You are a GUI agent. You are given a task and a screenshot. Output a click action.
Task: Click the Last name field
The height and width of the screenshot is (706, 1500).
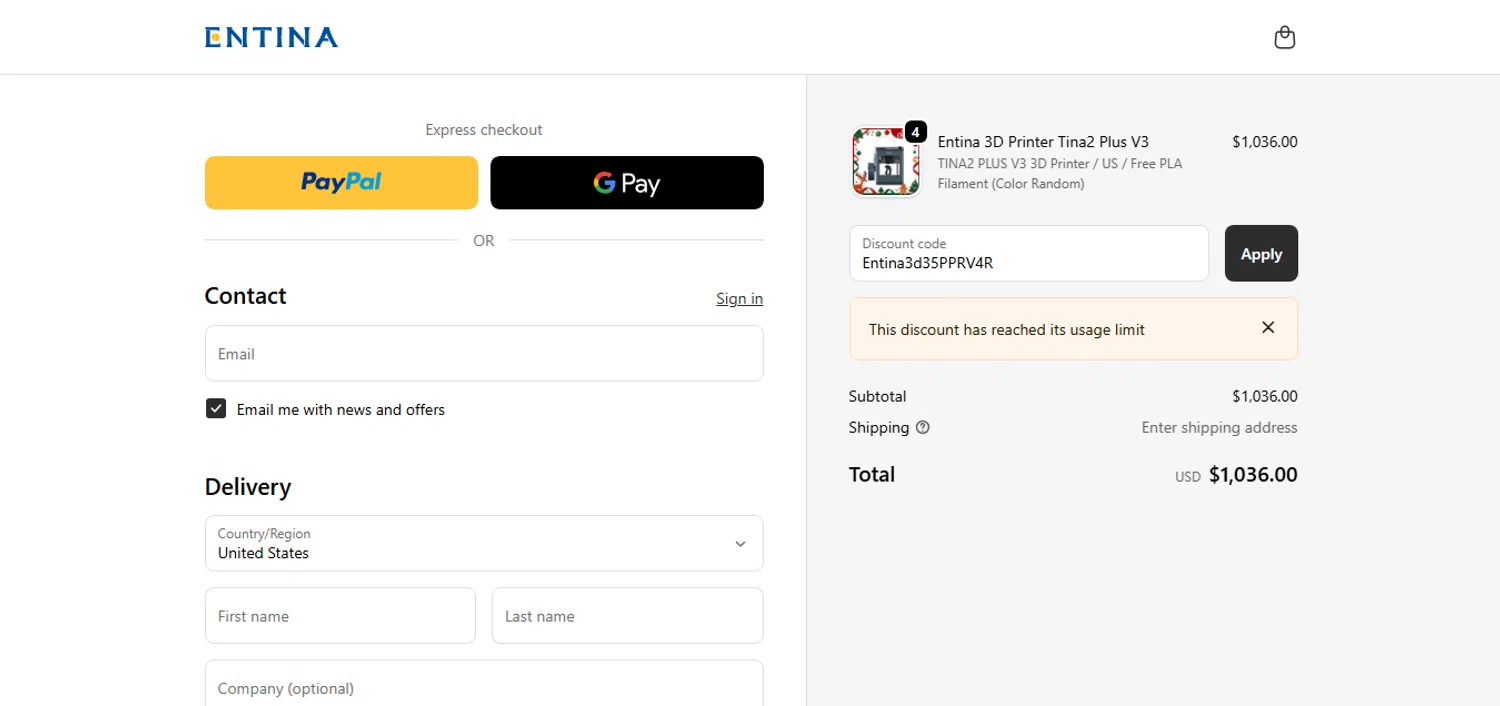point(627,615)
